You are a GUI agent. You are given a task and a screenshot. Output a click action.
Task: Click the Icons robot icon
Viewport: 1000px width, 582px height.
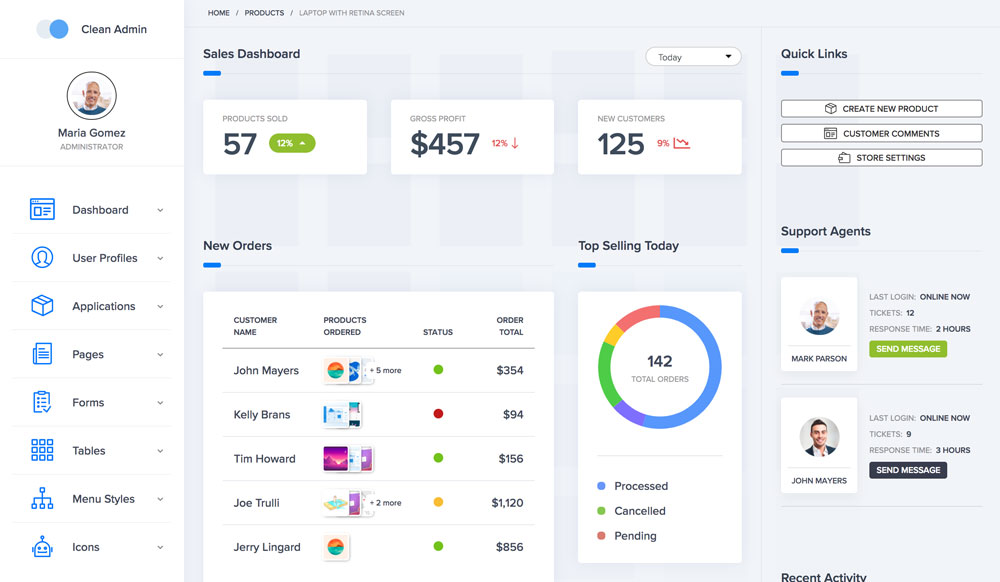point(42,547)
